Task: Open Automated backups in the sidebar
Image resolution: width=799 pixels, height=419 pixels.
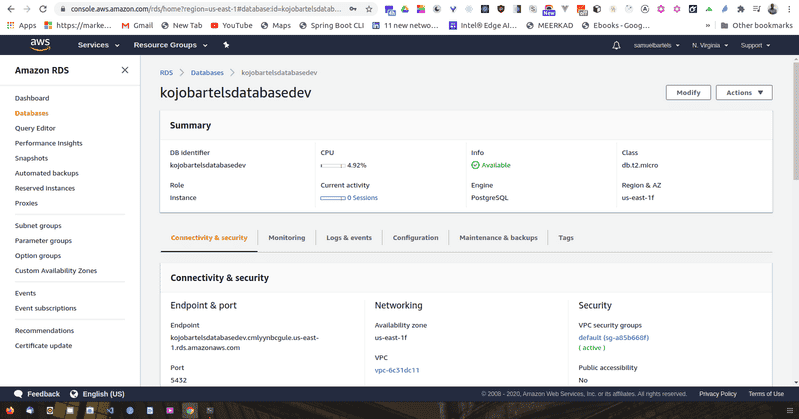Action: [x=46, y=173]
